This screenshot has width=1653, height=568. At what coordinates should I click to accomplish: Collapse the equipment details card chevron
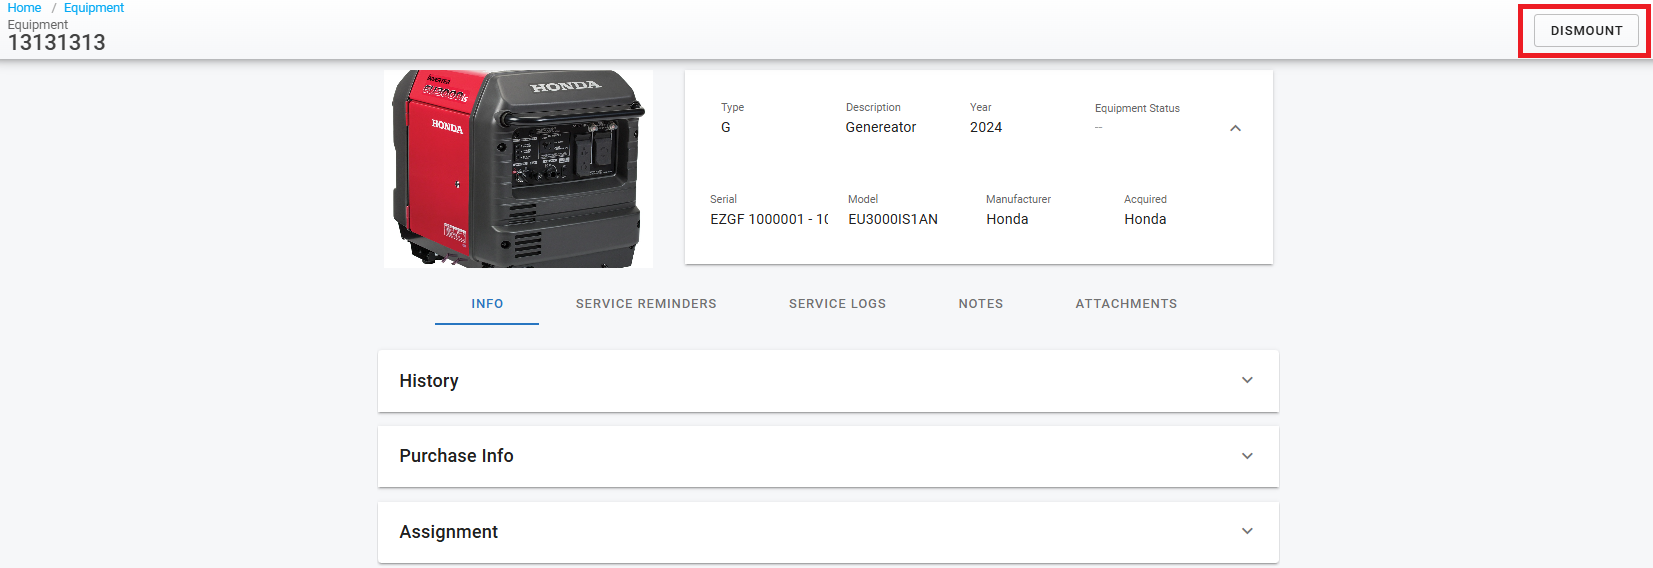(x=1235, y=128)
